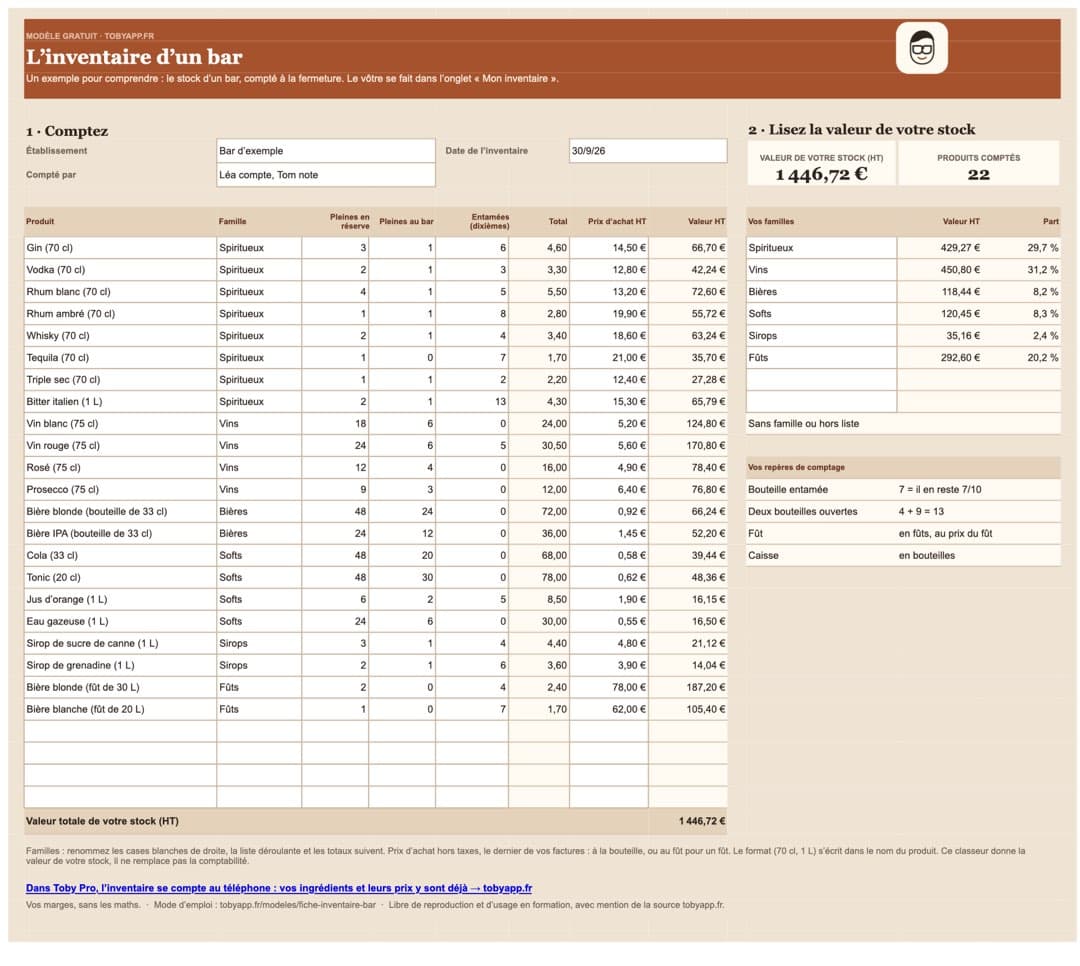Click the 'Valeur totale de votre stock (HT)' row

click(x=375, y=821)
